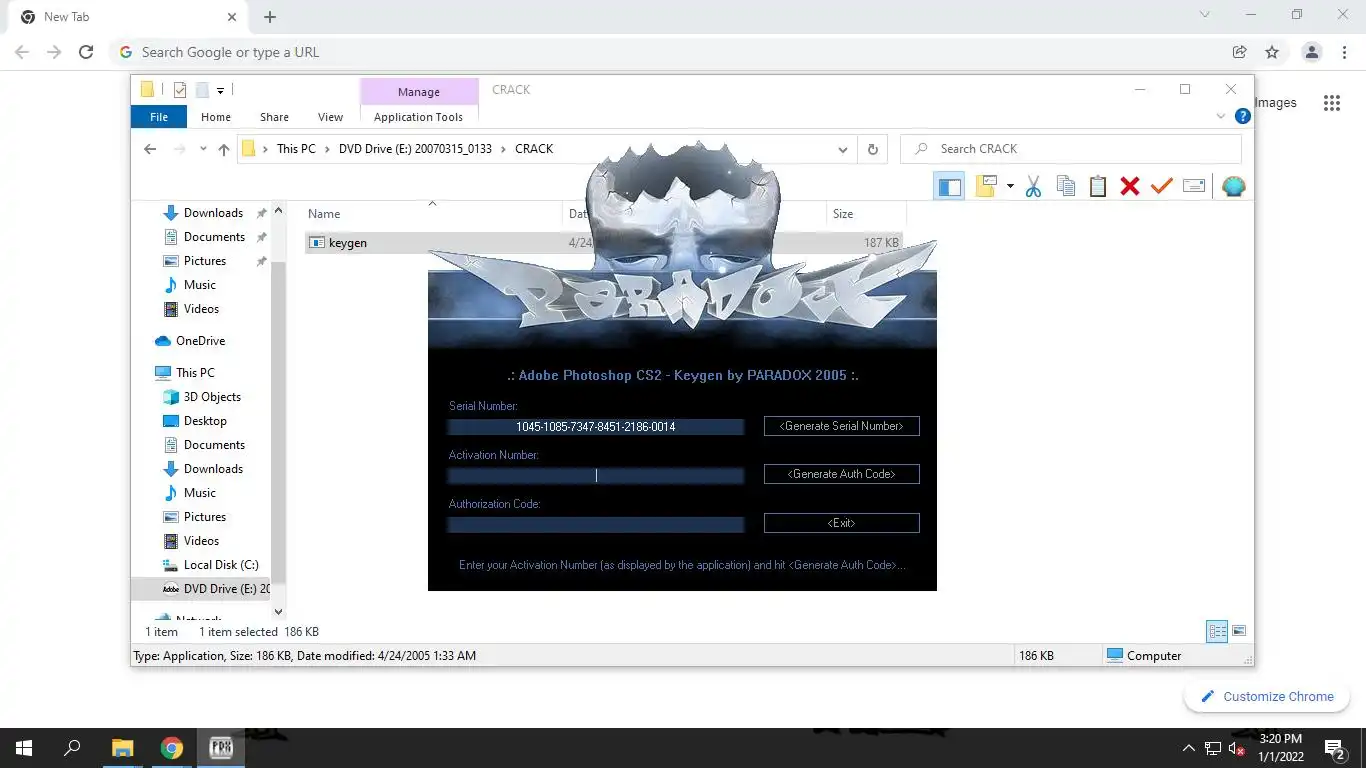
Task: Switch to Details view icon
Action: (1217, 631)
